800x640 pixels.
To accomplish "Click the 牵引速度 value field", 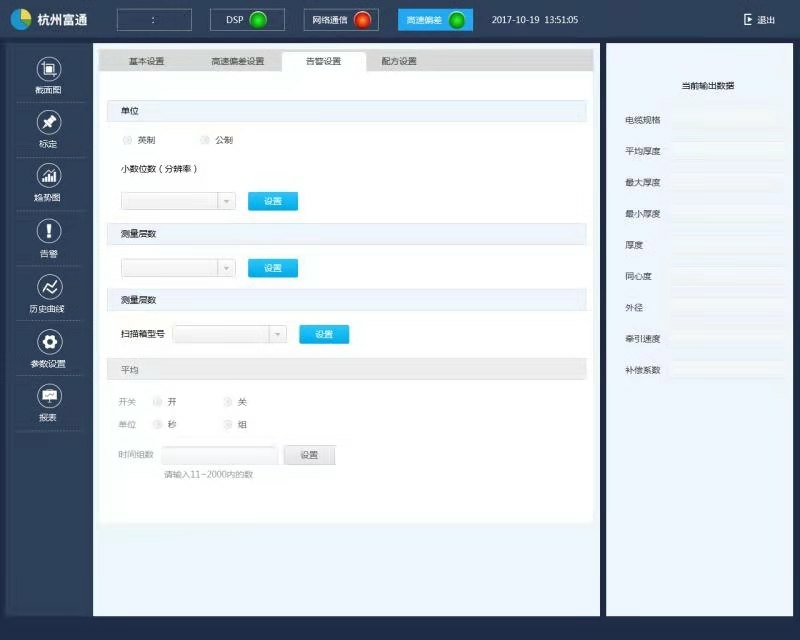I will (x=728, y=339).
